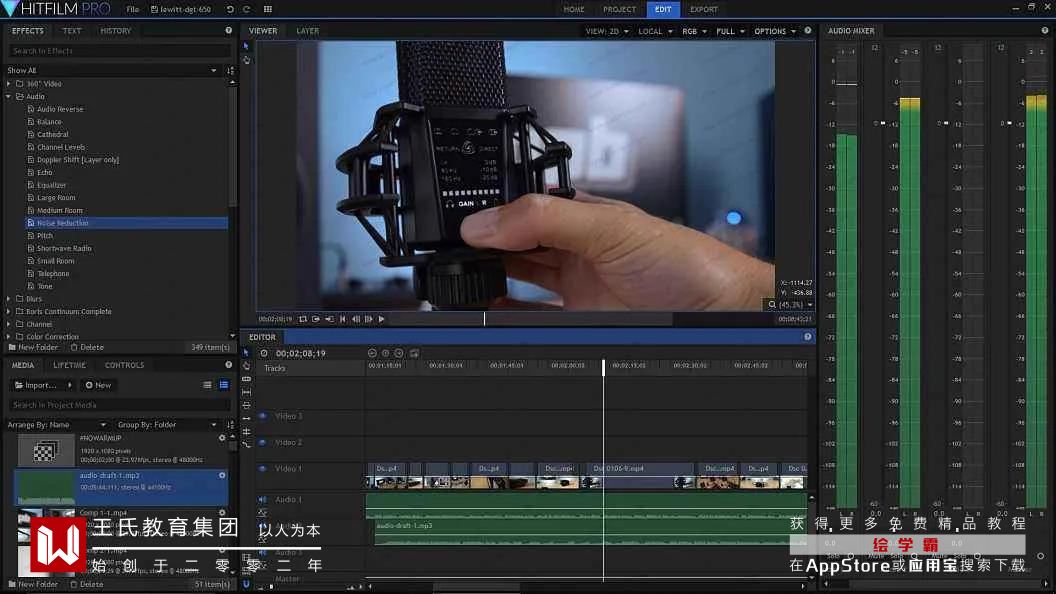Toggle timeline snapping icon
1056x594 pixels.
click(x=246, y=584)
